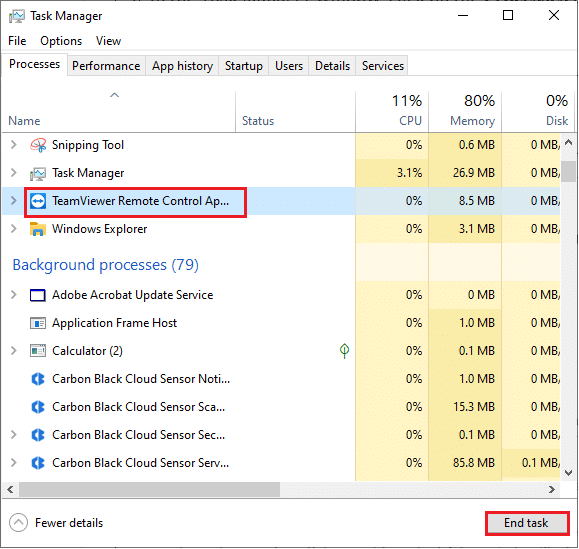The width and height of the screenshot is (579, 549).
Task: Click the Windows Explorer folder icon
Action: click(x=38, y=229)
